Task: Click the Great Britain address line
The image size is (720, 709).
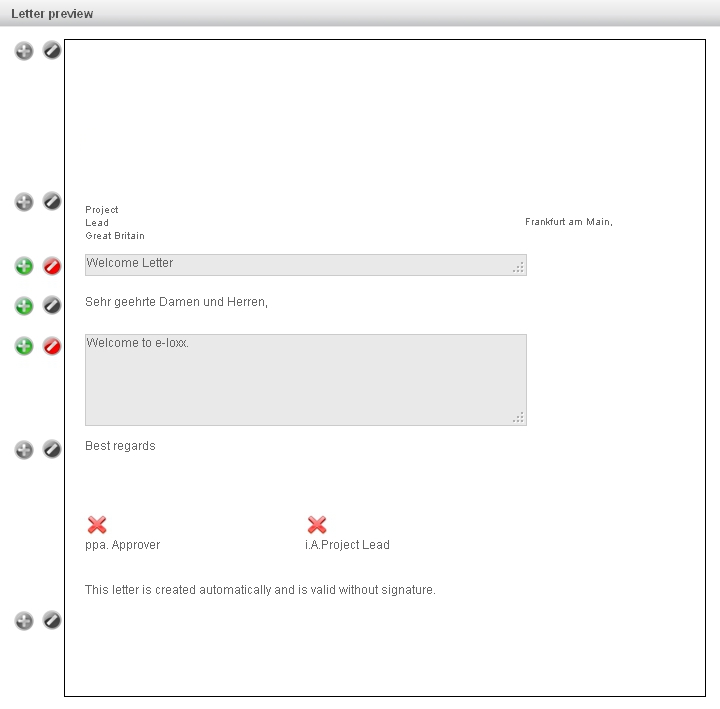Action: [x=115, y=236]
